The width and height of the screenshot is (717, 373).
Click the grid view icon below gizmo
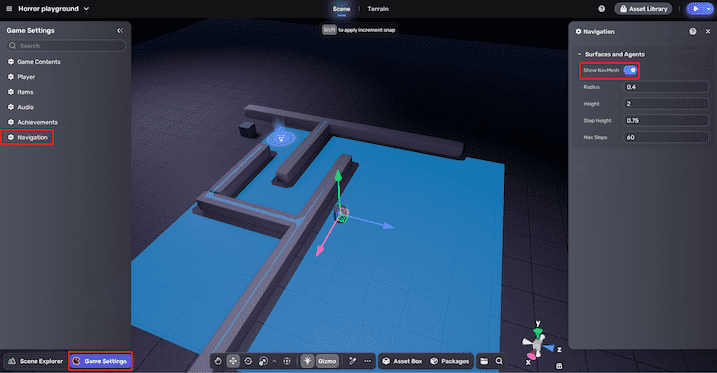click(558, 366)
